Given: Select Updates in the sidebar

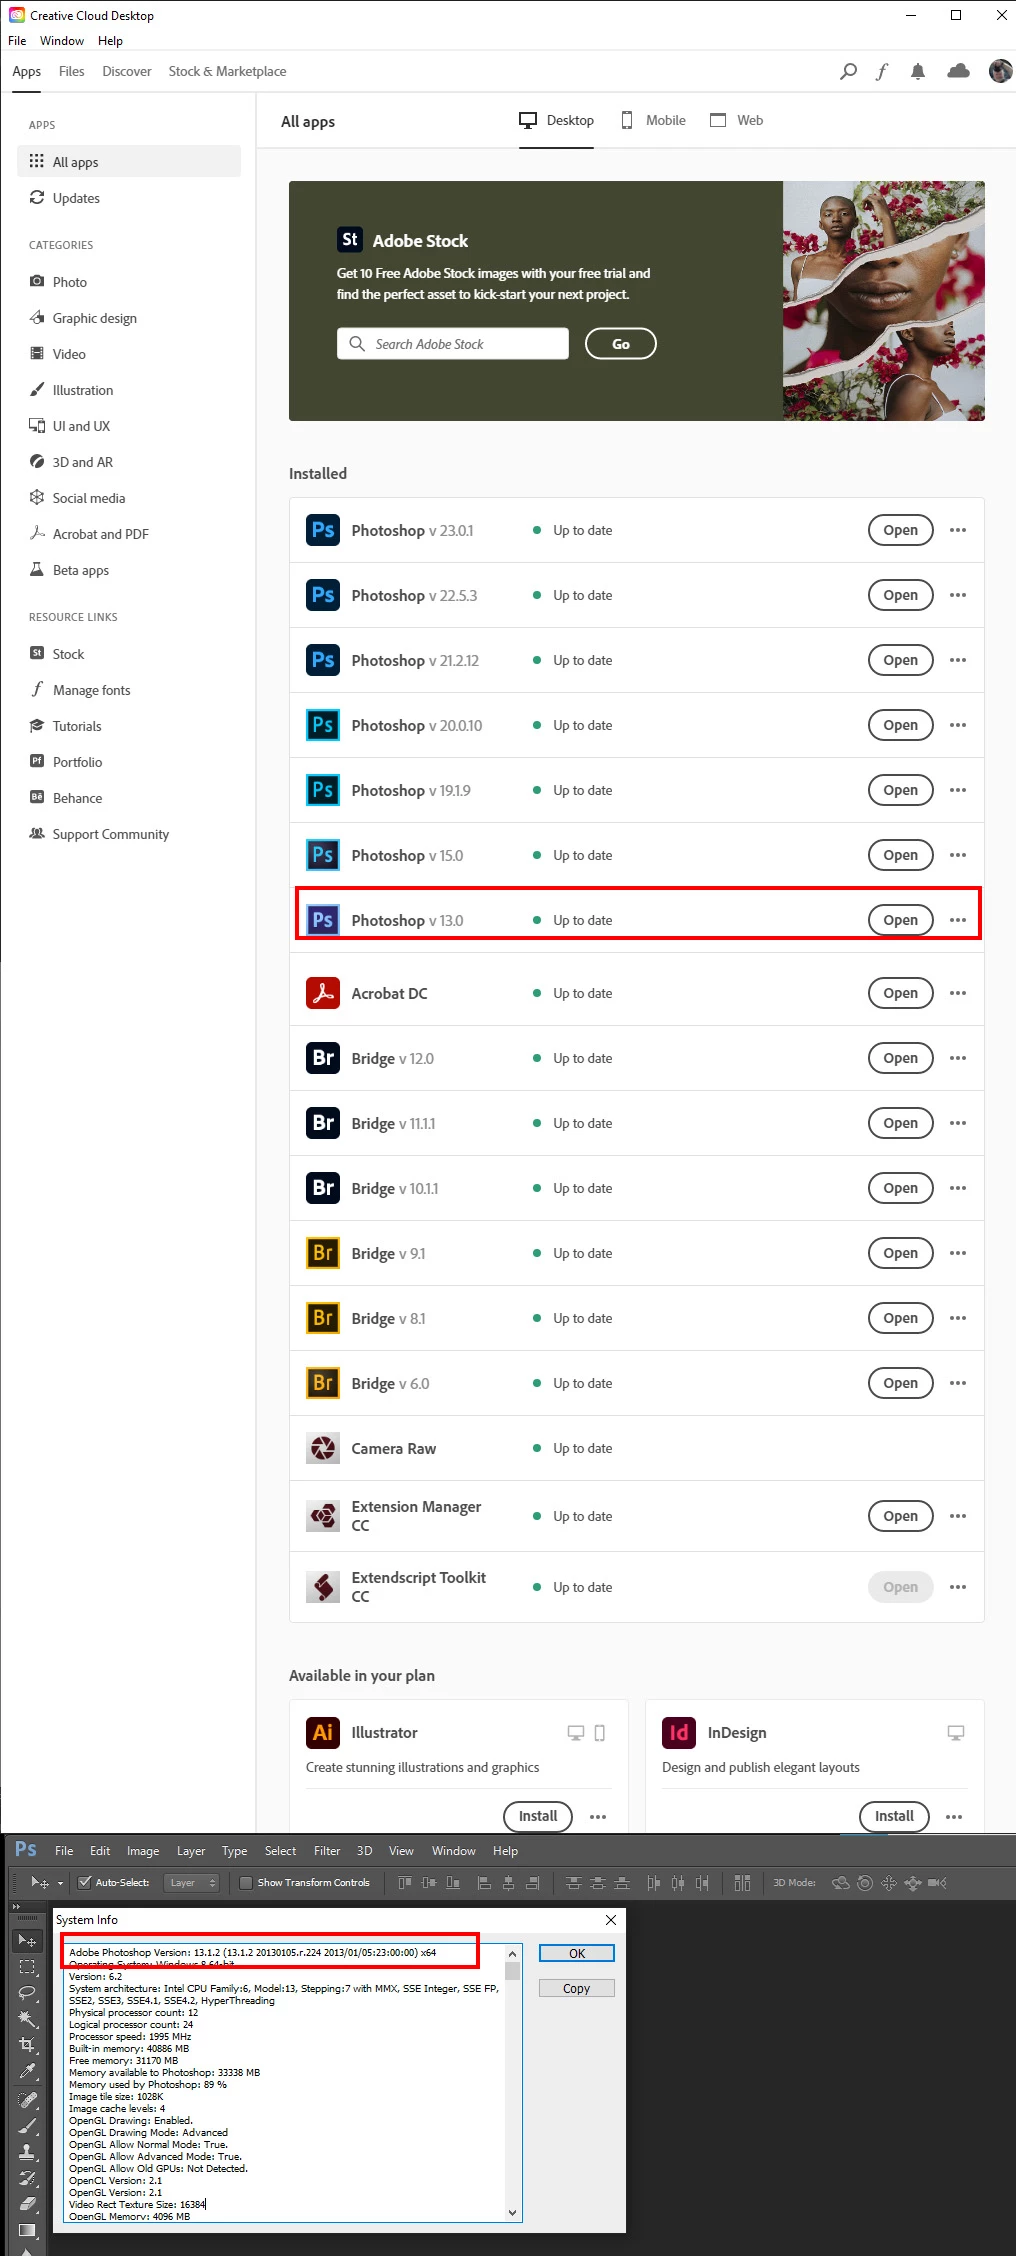Looking at the screenshot, I should click(x=129, y=198).
